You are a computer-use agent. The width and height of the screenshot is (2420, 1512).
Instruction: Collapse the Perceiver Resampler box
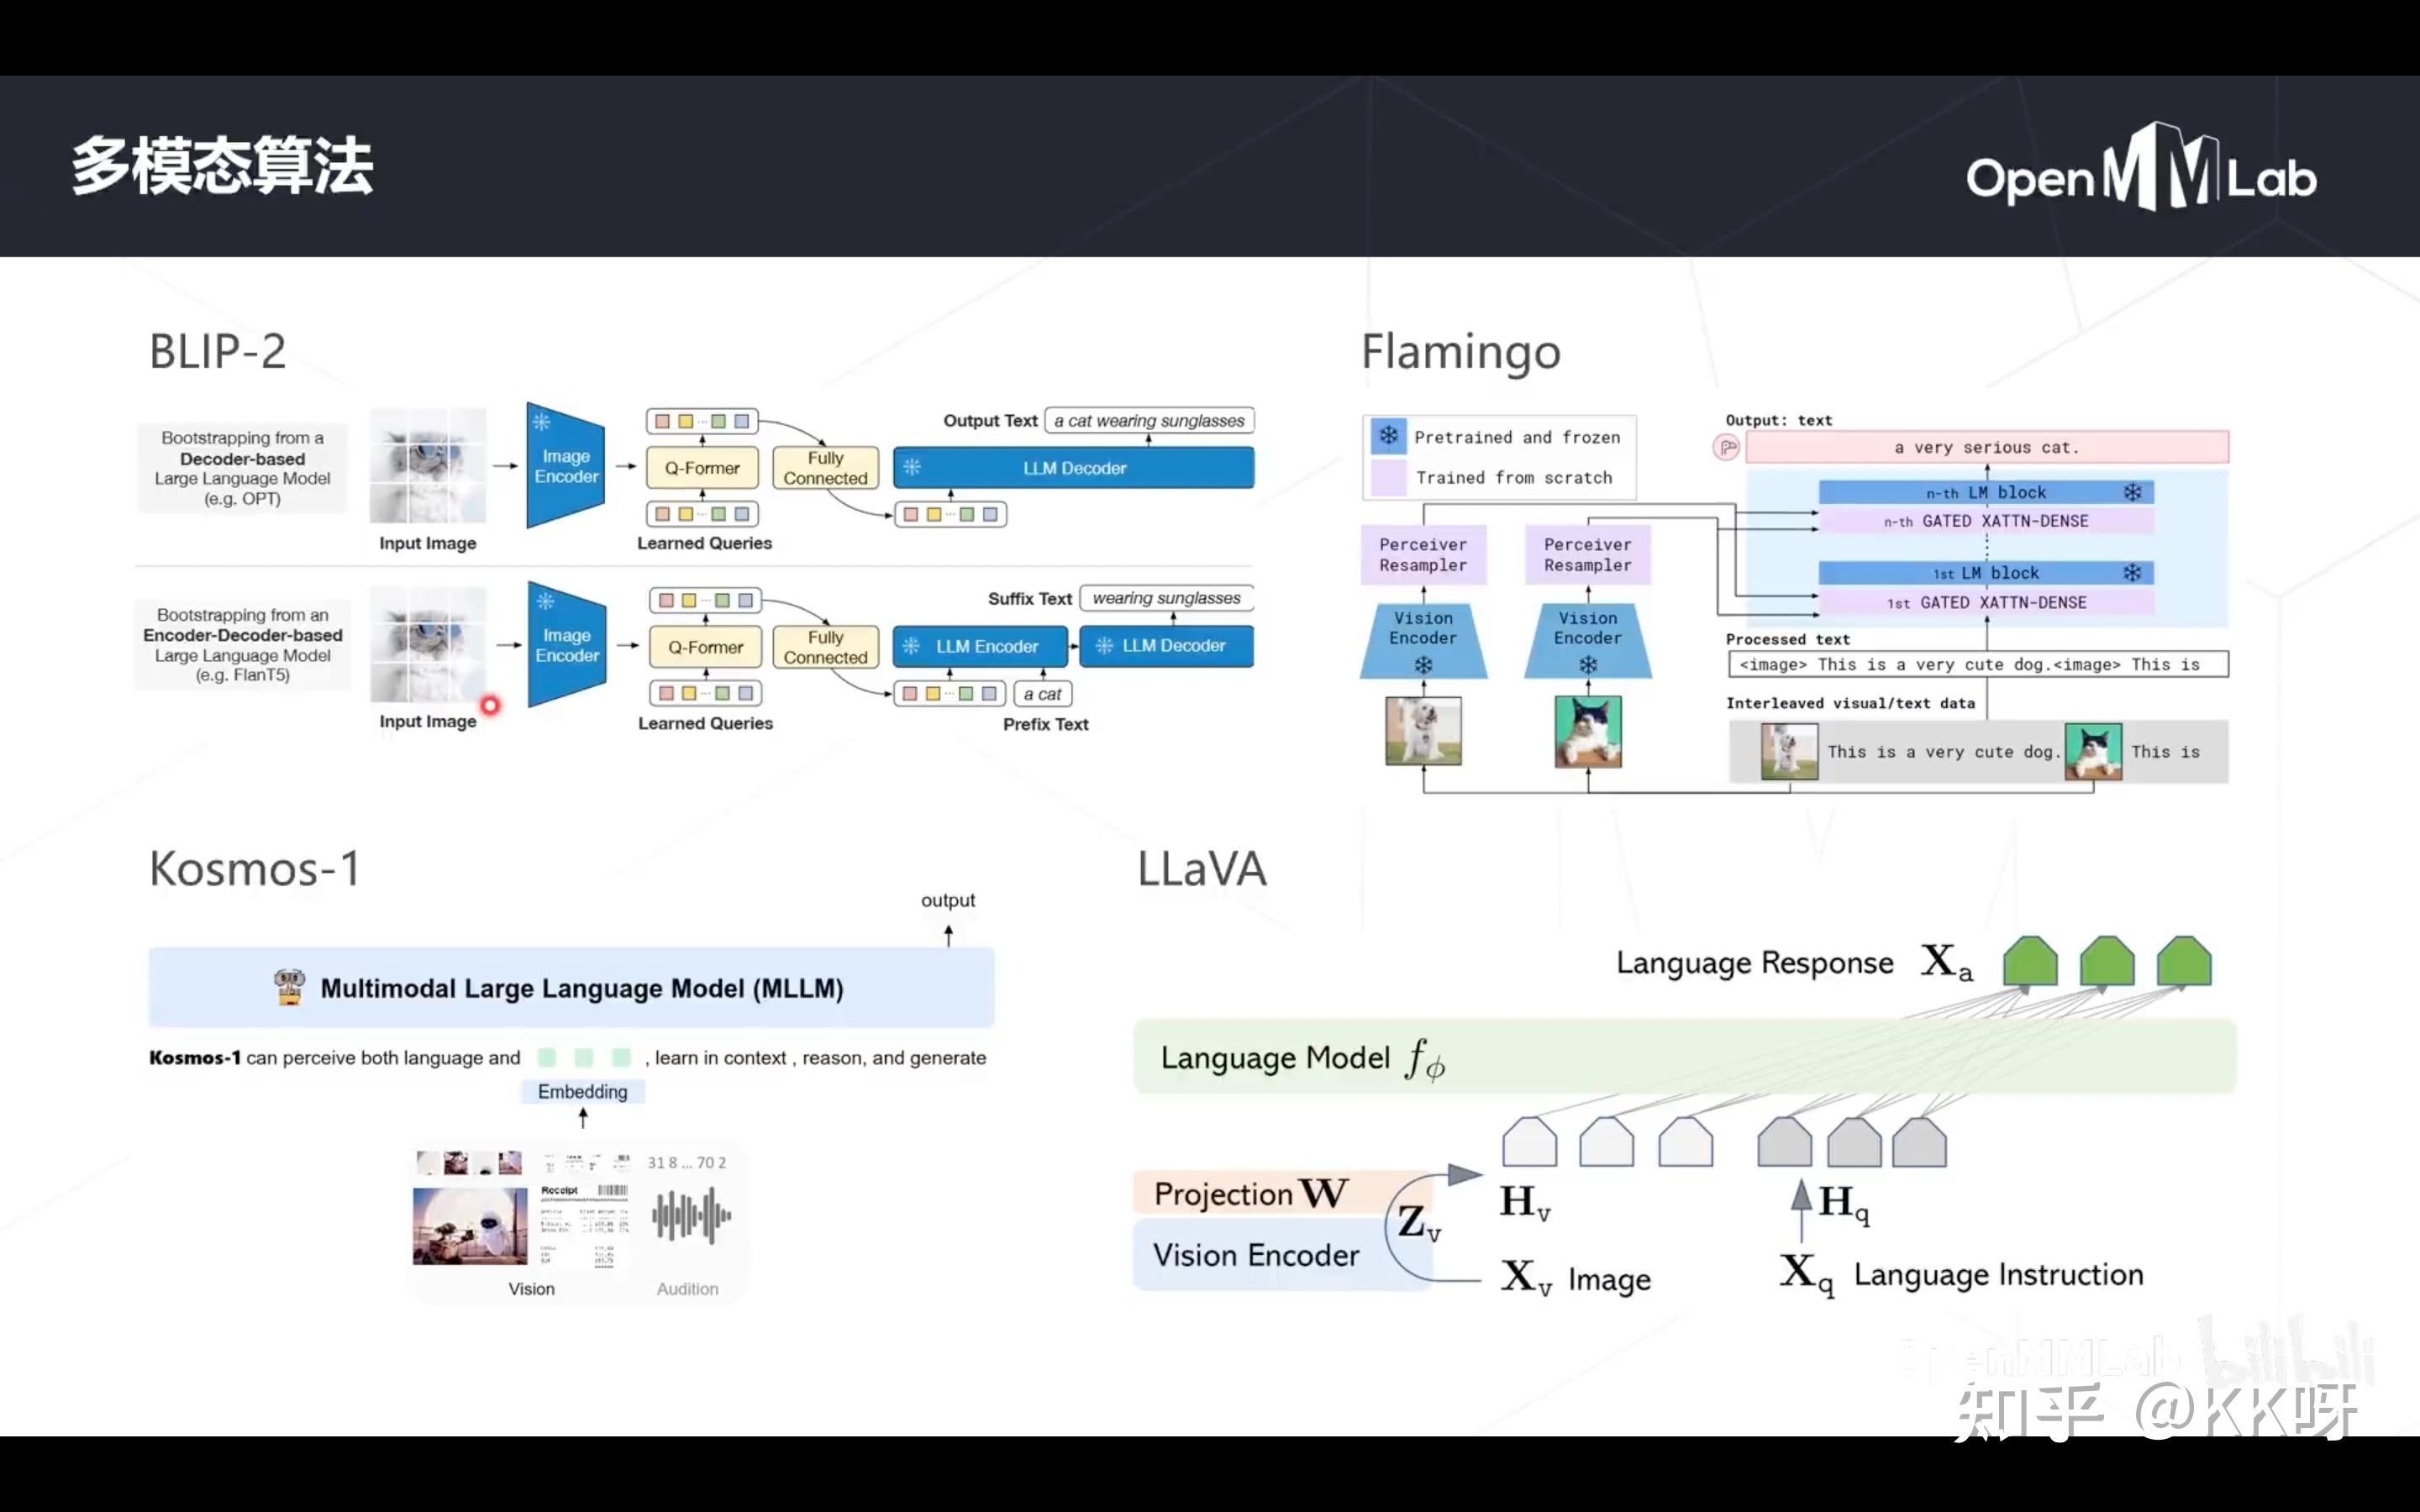click(1423, 554)
